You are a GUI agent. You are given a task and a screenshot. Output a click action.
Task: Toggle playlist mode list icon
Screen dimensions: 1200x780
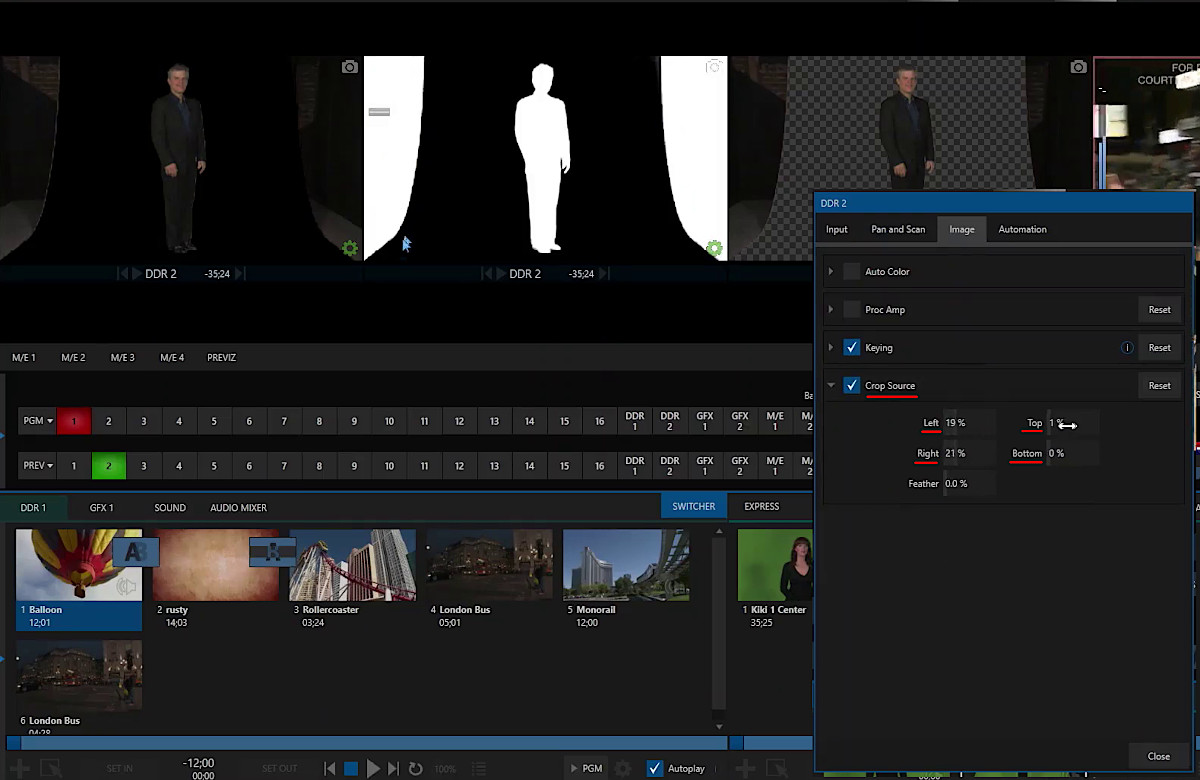478,768
